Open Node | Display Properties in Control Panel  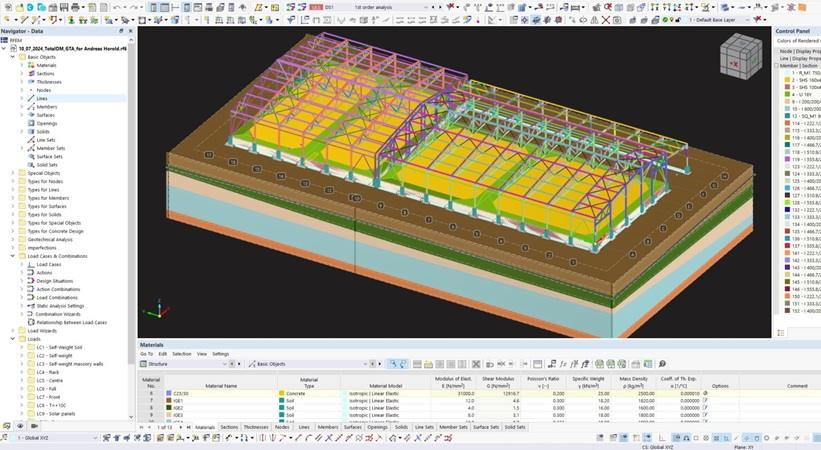pyautogui.click(x=800, y=51)
